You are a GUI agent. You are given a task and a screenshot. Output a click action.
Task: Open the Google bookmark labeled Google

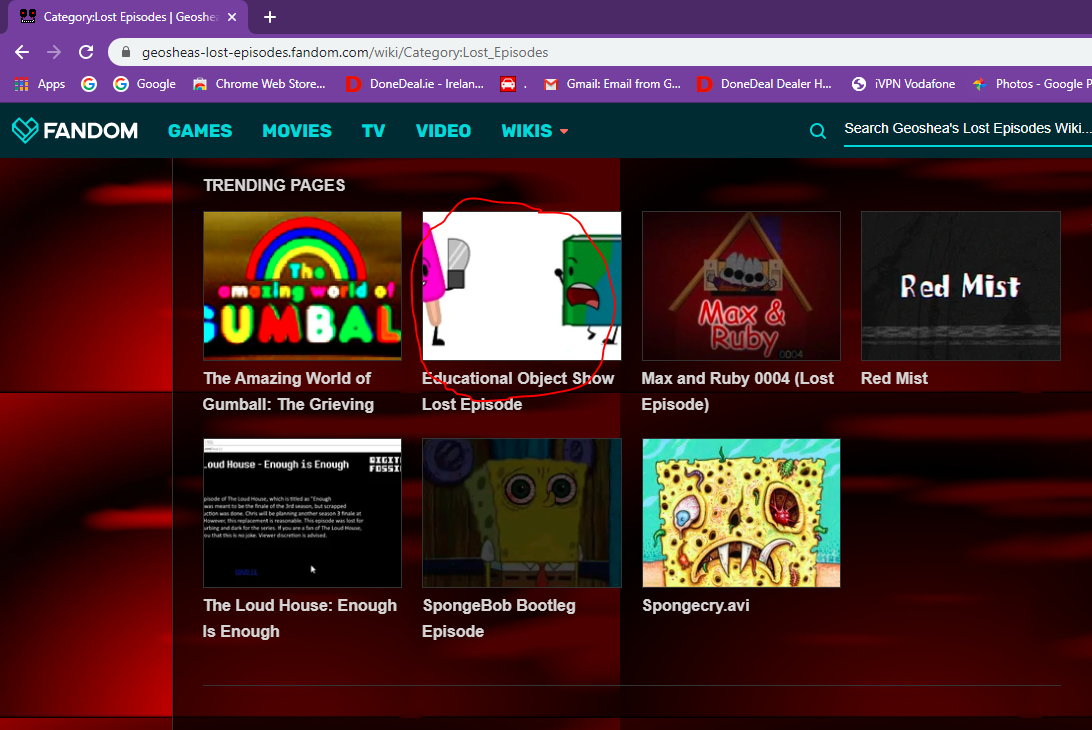click(145, 84)
